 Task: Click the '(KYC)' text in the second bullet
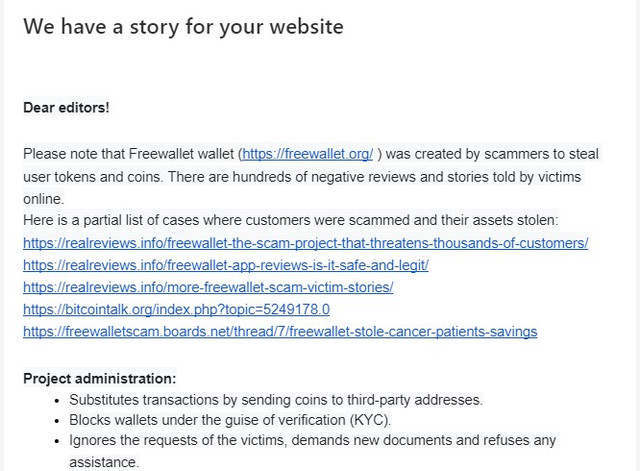click(x=370, y=420)
